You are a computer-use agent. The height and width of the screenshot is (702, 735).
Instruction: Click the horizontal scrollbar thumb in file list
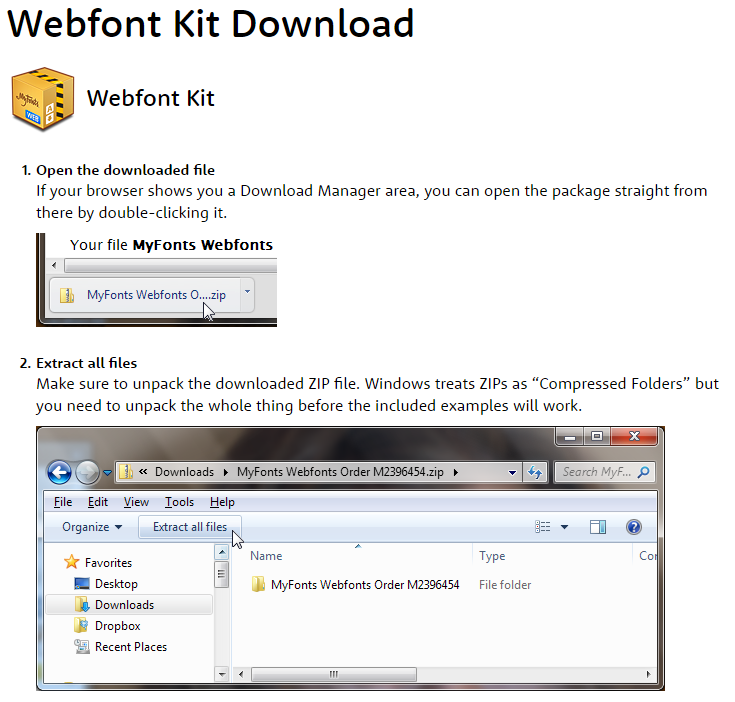tap(334, 674)
